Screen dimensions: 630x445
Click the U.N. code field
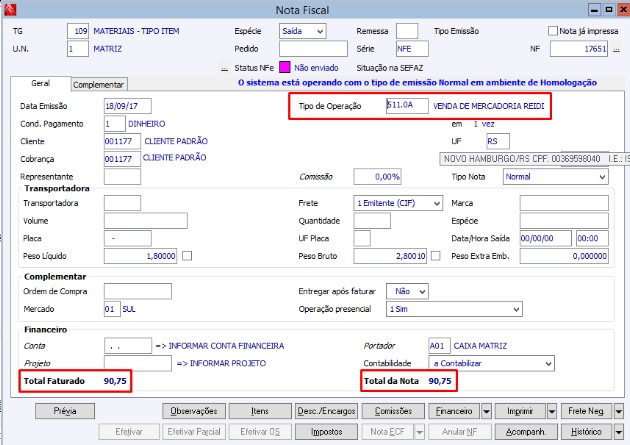(x=78, y=49)
